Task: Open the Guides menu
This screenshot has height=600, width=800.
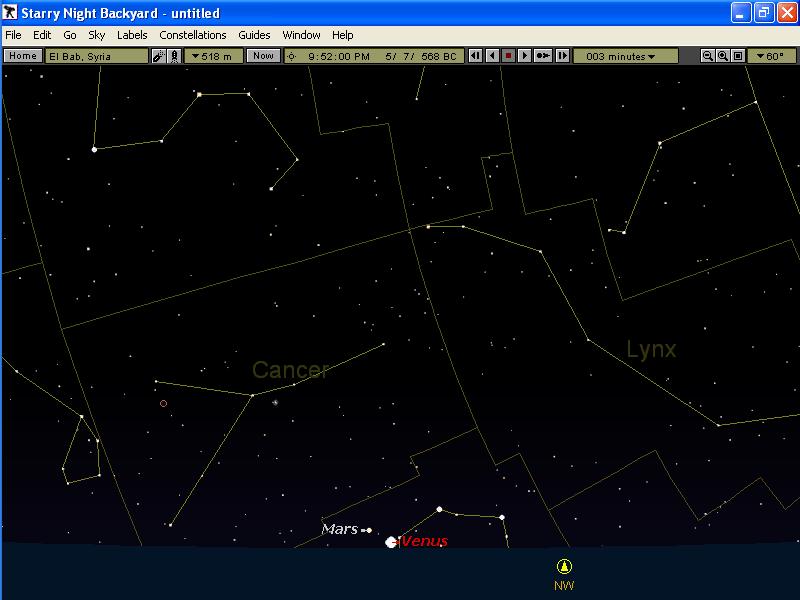Action: [254, 35]
